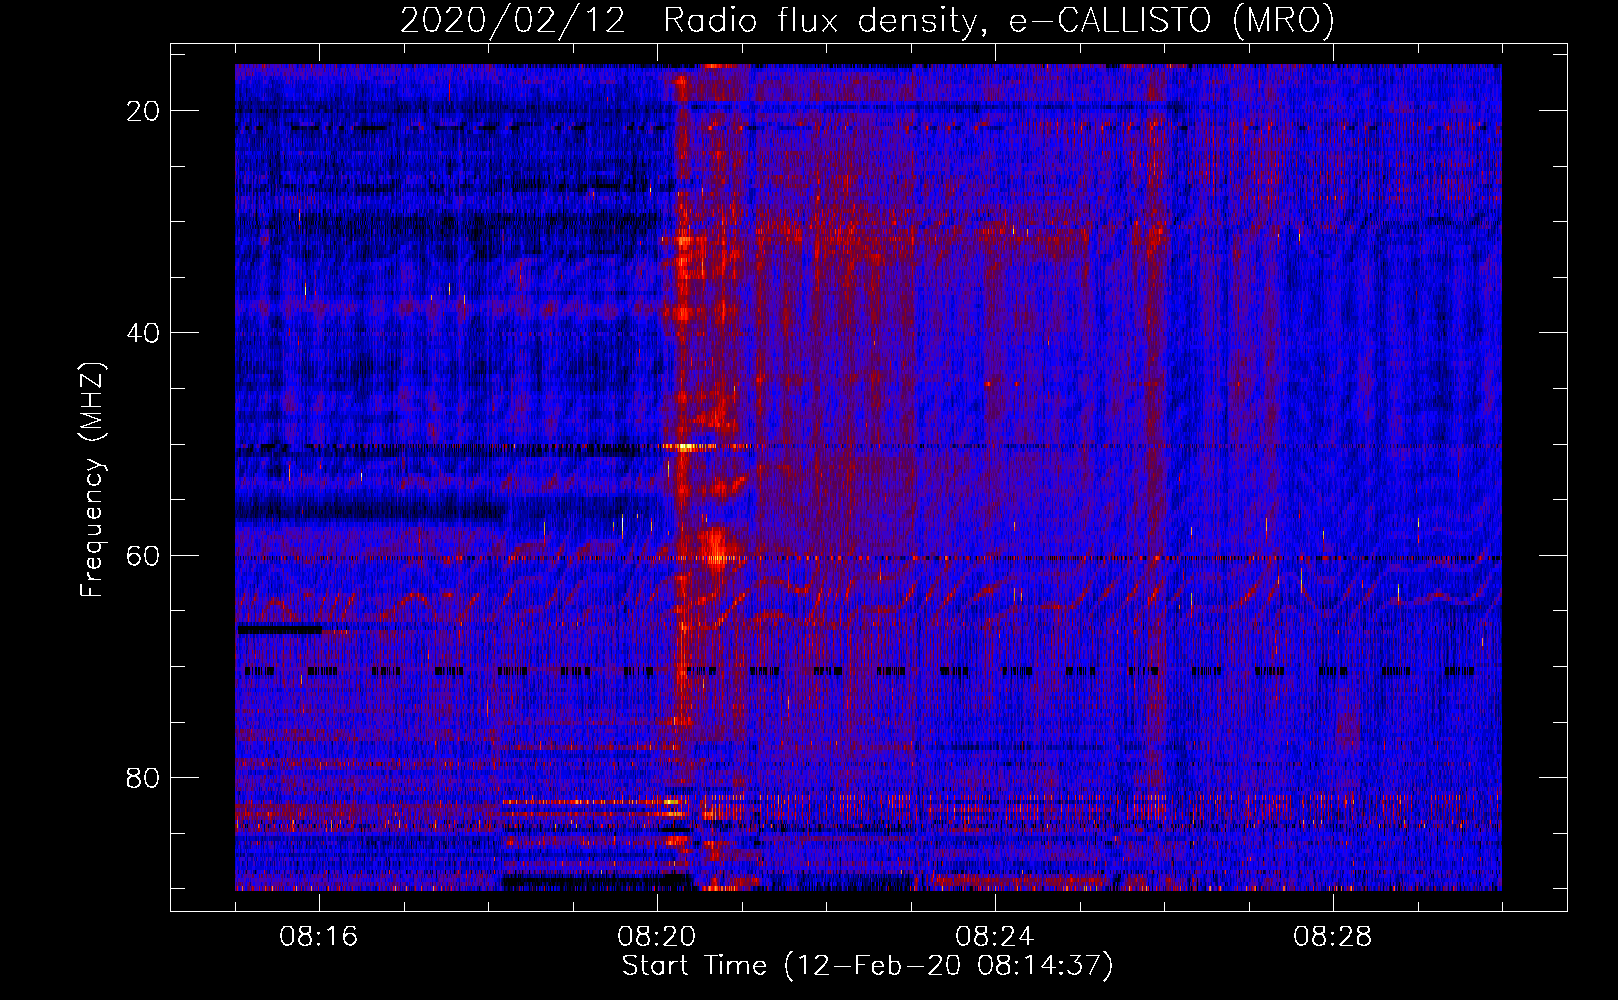This screenshot has width=1618, height=1000.
Task: Click the 08:20 time tick label
Action: [657, 937]
